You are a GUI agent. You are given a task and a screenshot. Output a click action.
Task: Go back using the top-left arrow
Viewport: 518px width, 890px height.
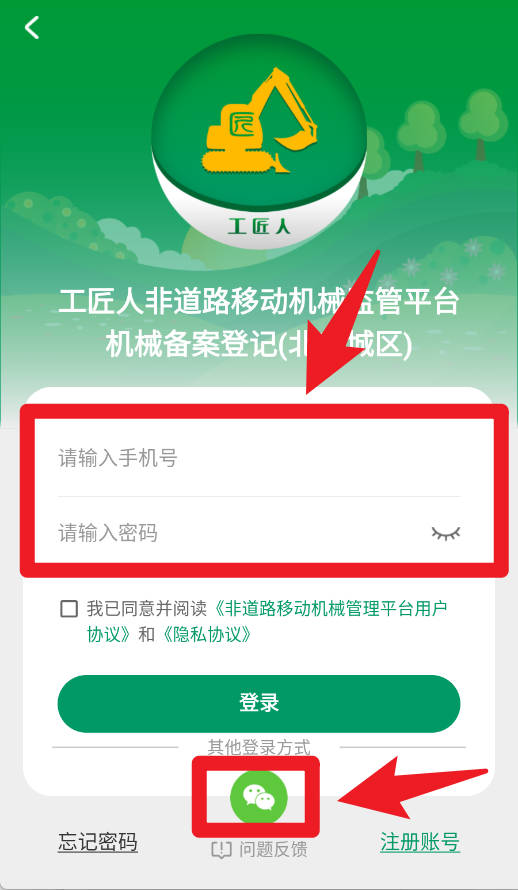pos(32,27)
